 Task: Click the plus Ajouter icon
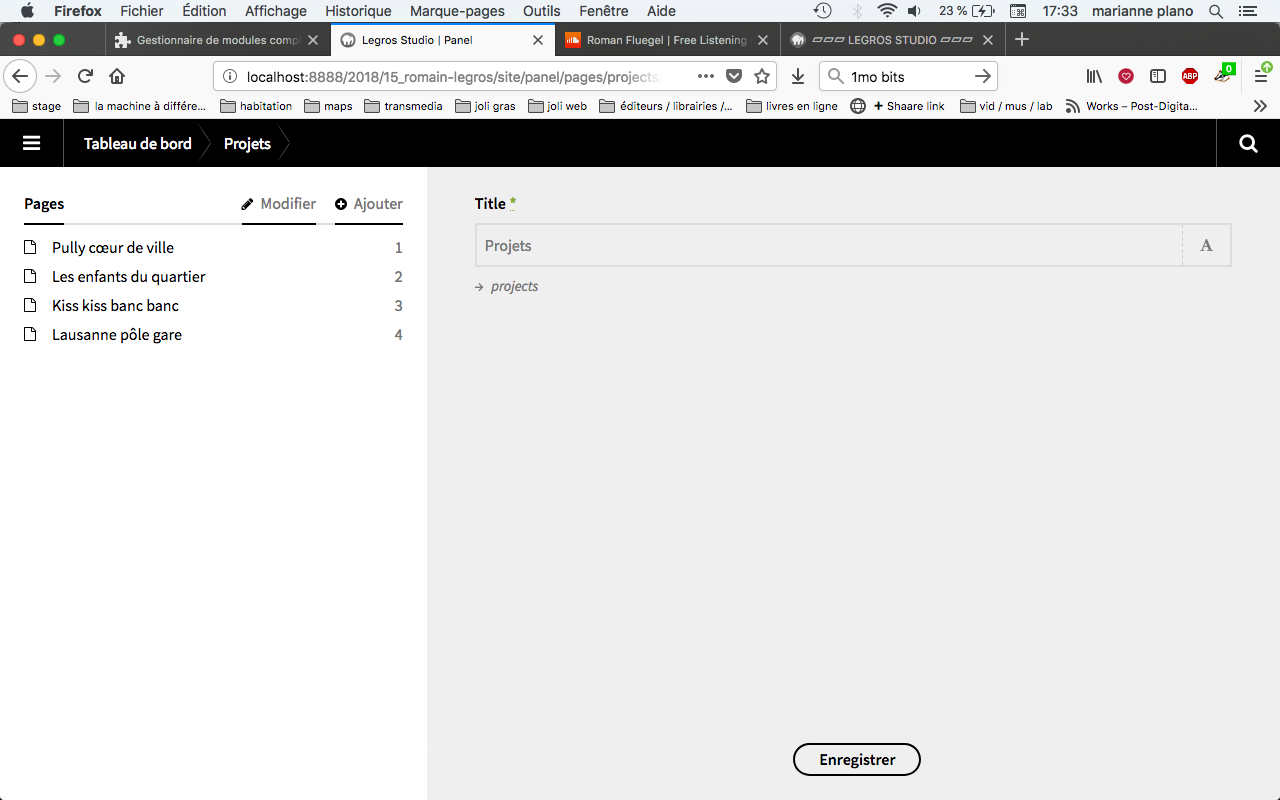click(x=341, y=204)
